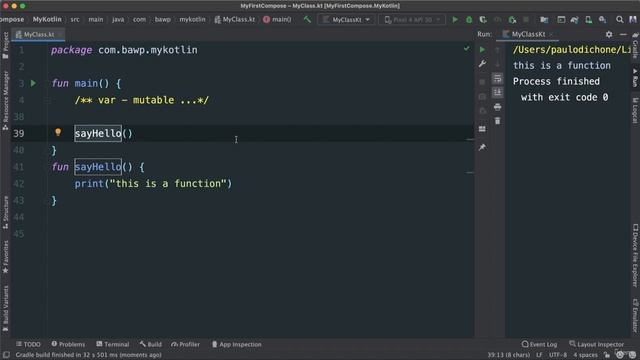The image size is (640, 360).
Task: Click the bawp breadcrumb
Action: pyautogui.click(x=162, y=19)
